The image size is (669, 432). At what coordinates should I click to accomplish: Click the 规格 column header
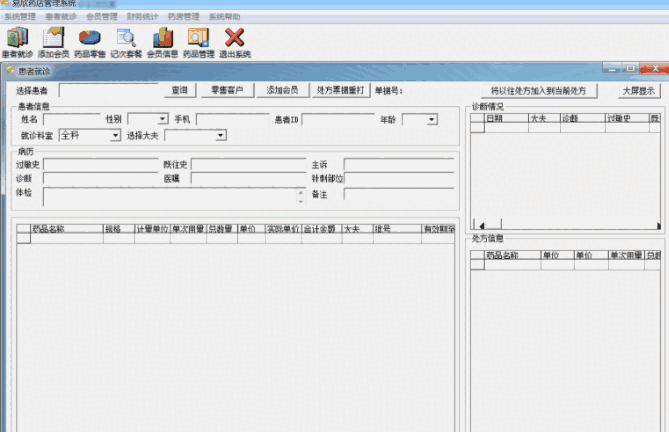[x=119, y=229]
